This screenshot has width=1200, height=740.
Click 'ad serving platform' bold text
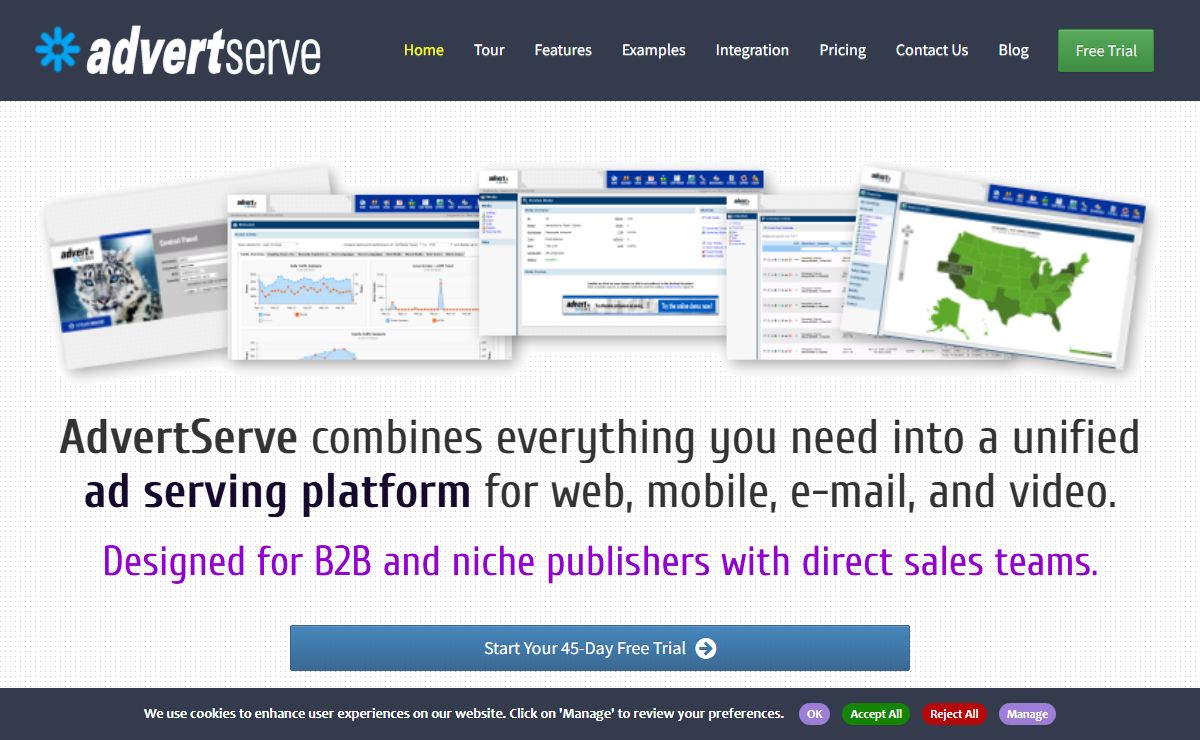pyautogui.click(x=277, y=492)
